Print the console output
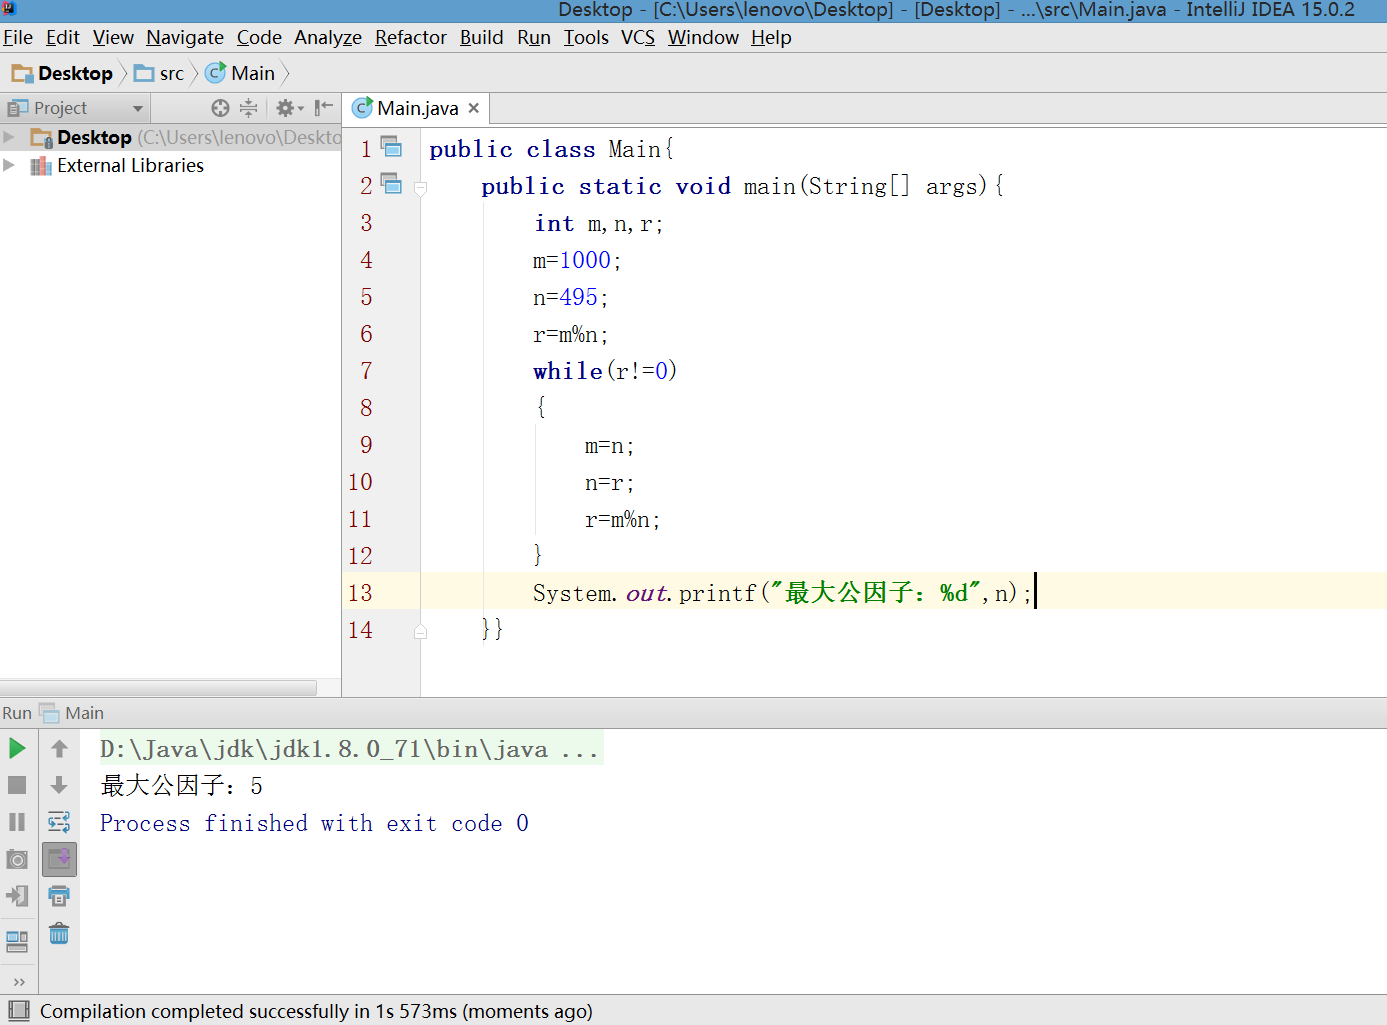Viewport: 1387px width, 1025px height. pyautogui.click(x=59, y=896)
